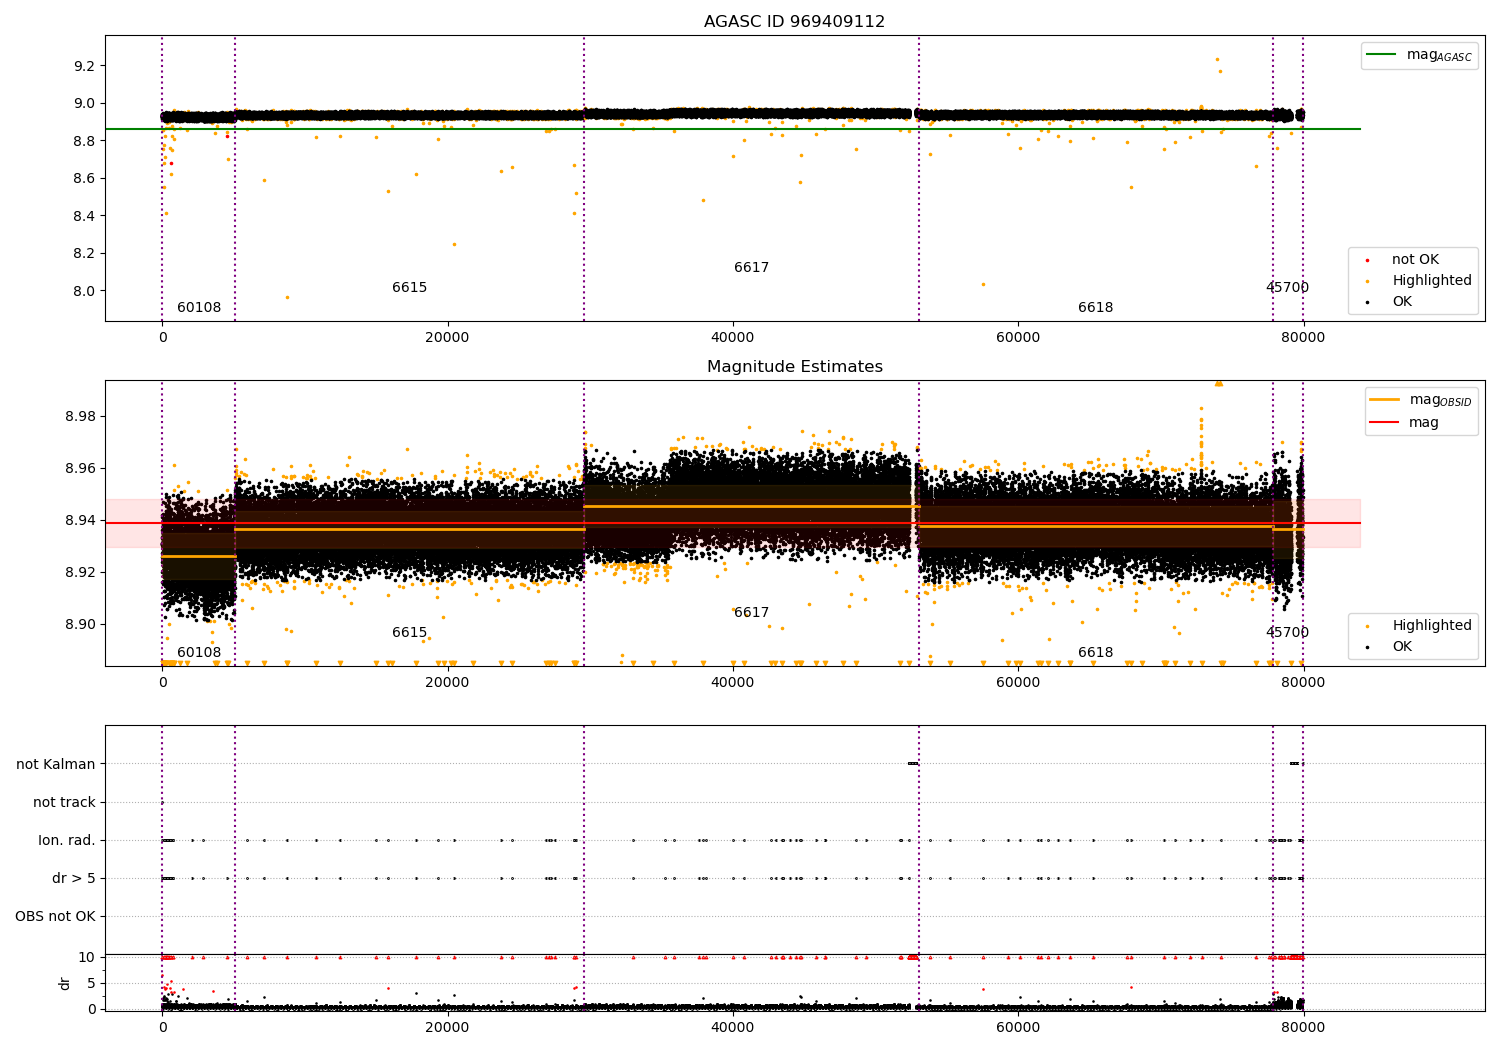1500x1050 pixels.
Task: Click the 'Ion. rad.' row label
Action: [x=67, y=840]
